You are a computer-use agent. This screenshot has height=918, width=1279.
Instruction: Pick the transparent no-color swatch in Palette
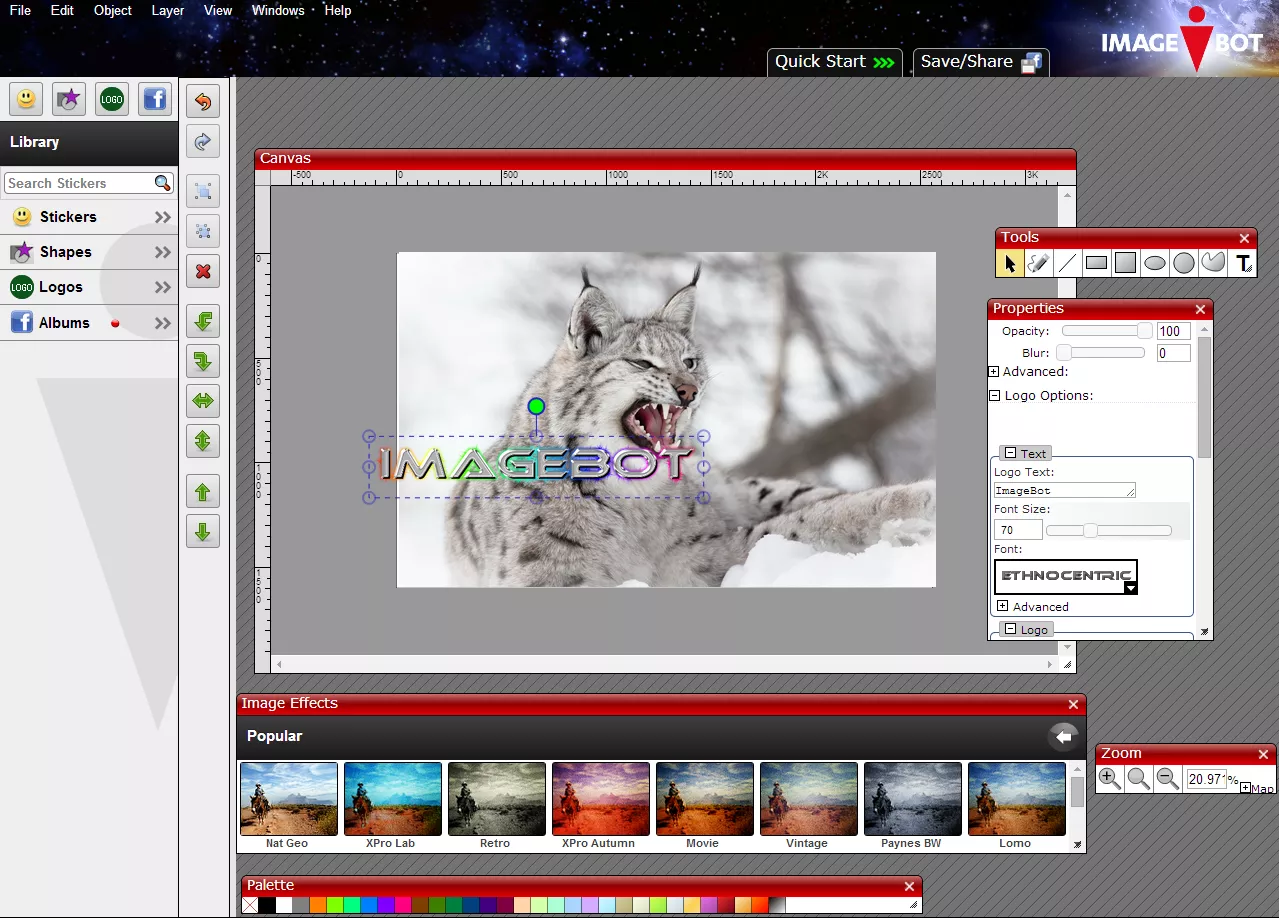[250, 905]
